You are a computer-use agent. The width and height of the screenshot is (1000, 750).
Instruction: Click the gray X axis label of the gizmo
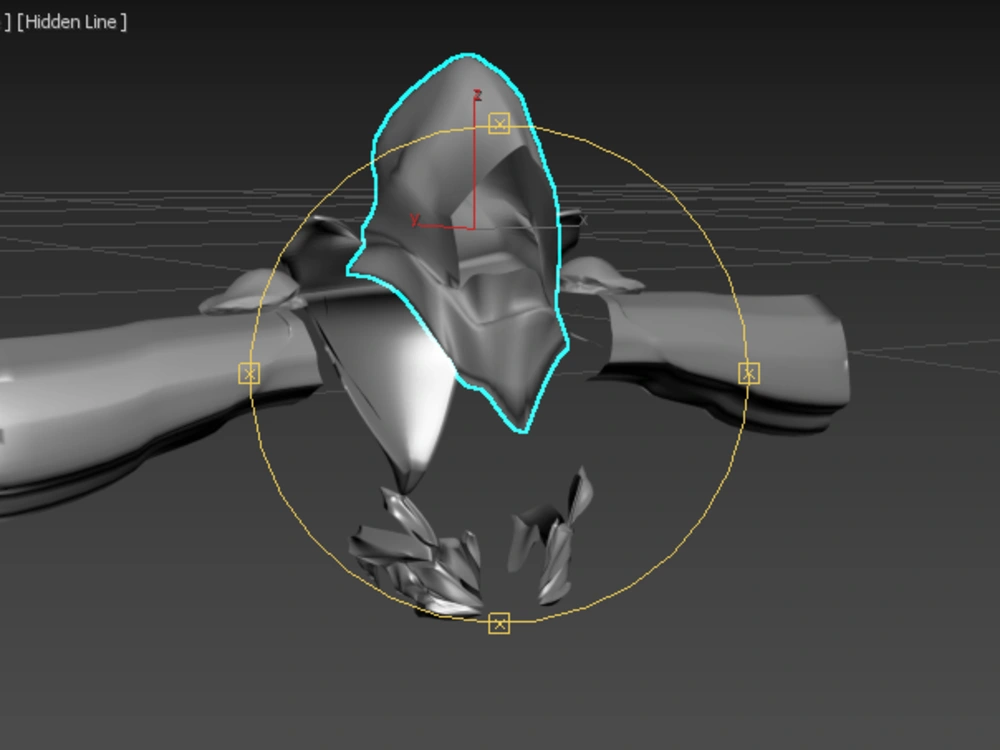point(583,220)
